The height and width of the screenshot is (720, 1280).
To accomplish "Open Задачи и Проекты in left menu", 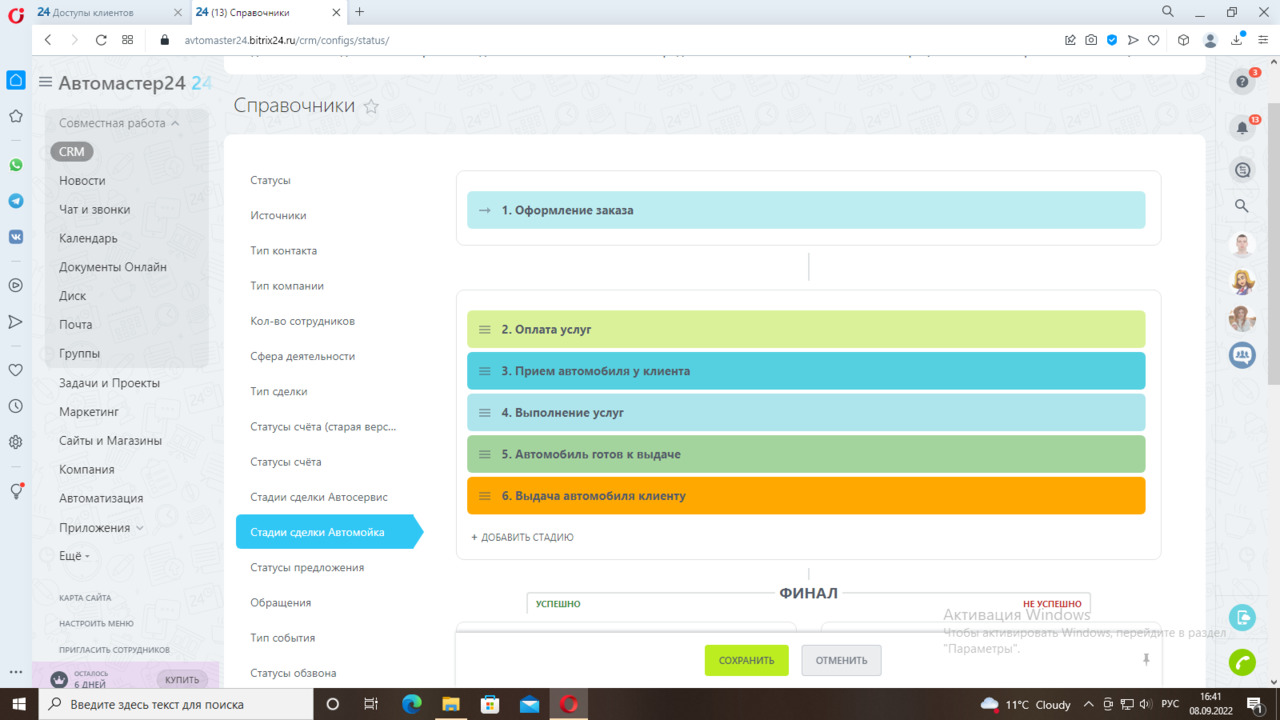I will coord(109,383).
